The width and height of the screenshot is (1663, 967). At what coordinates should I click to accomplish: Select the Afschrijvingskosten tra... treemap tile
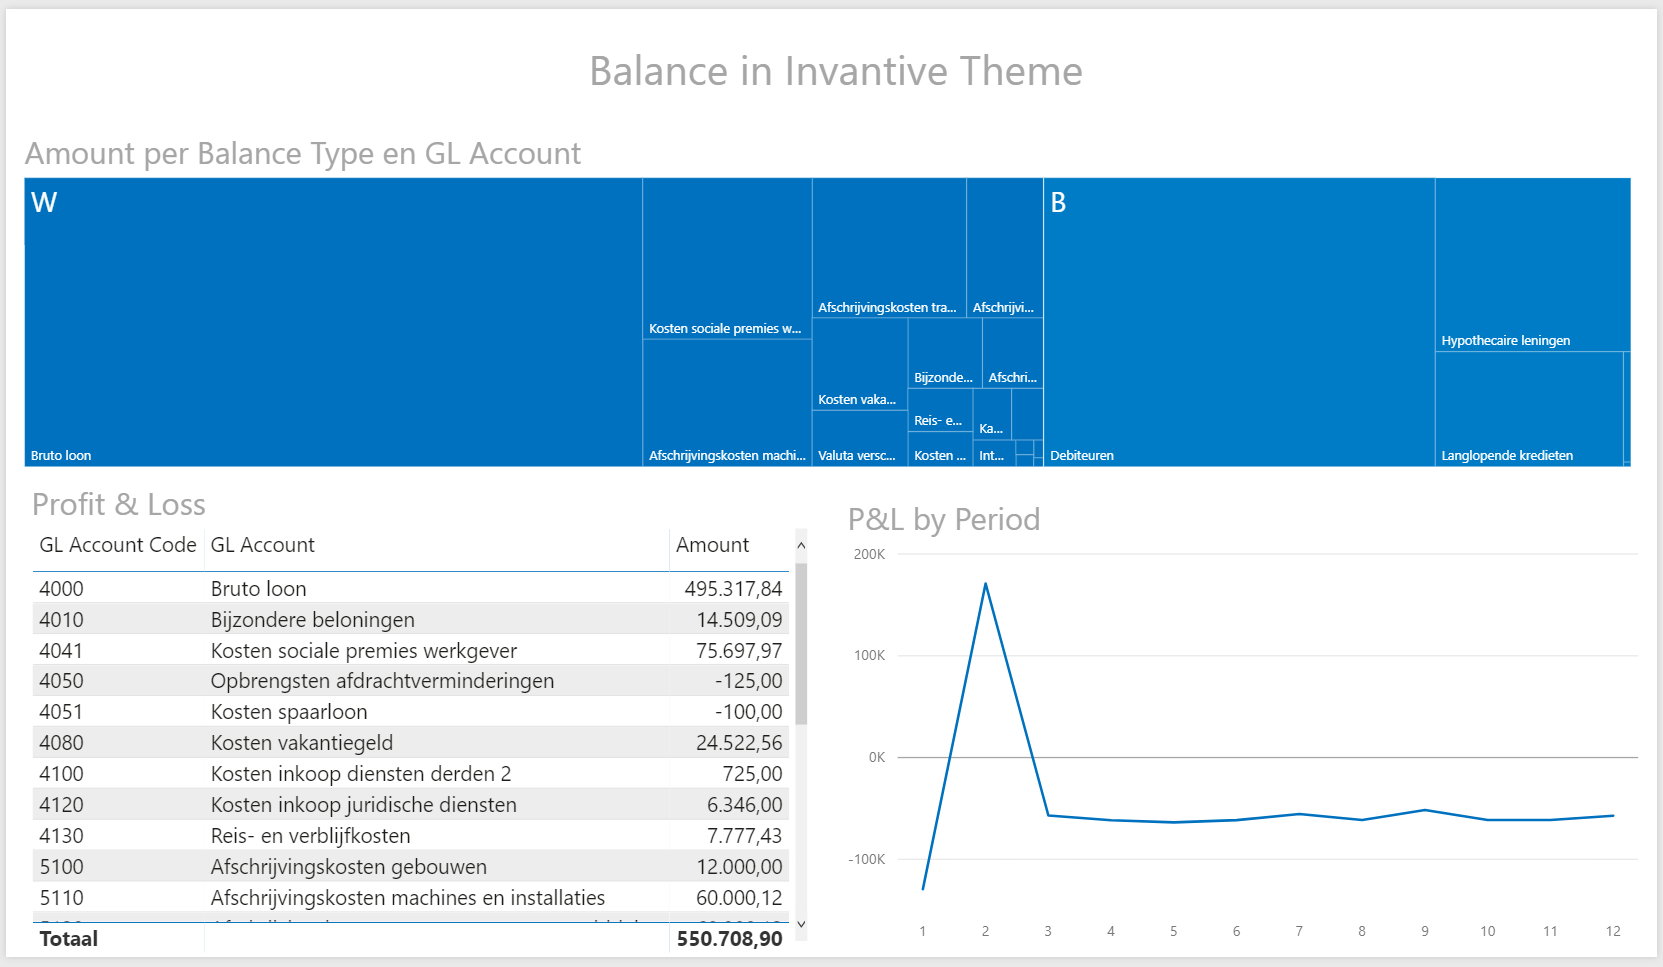point(889,248)
